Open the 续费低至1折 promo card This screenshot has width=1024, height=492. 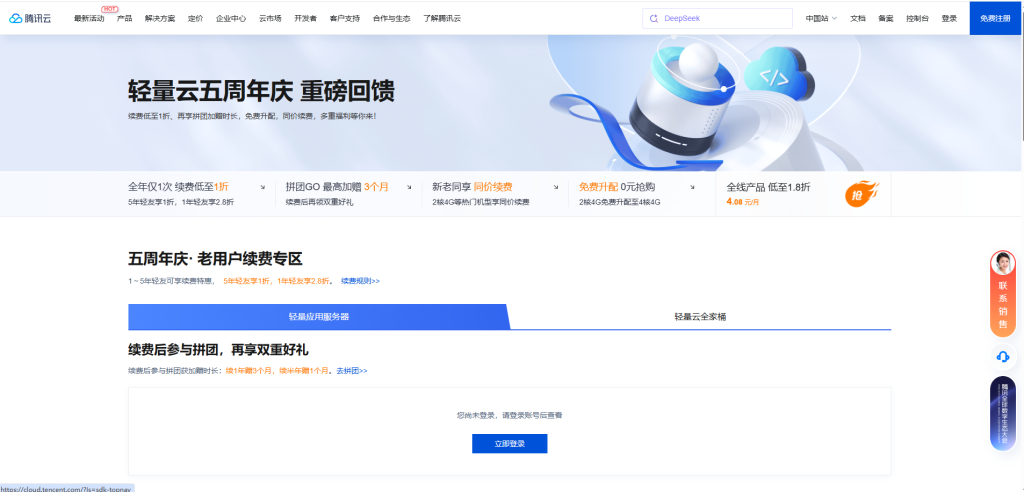[196, 194]
